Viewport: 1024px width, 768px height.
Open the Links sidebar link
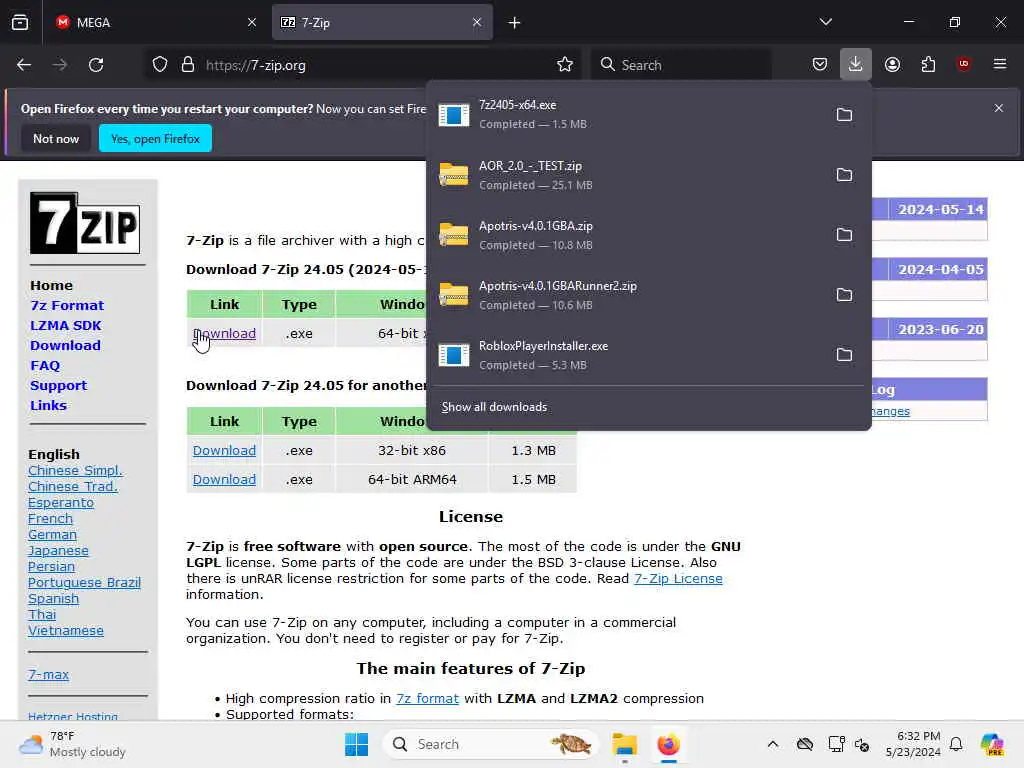coord(48,406)
